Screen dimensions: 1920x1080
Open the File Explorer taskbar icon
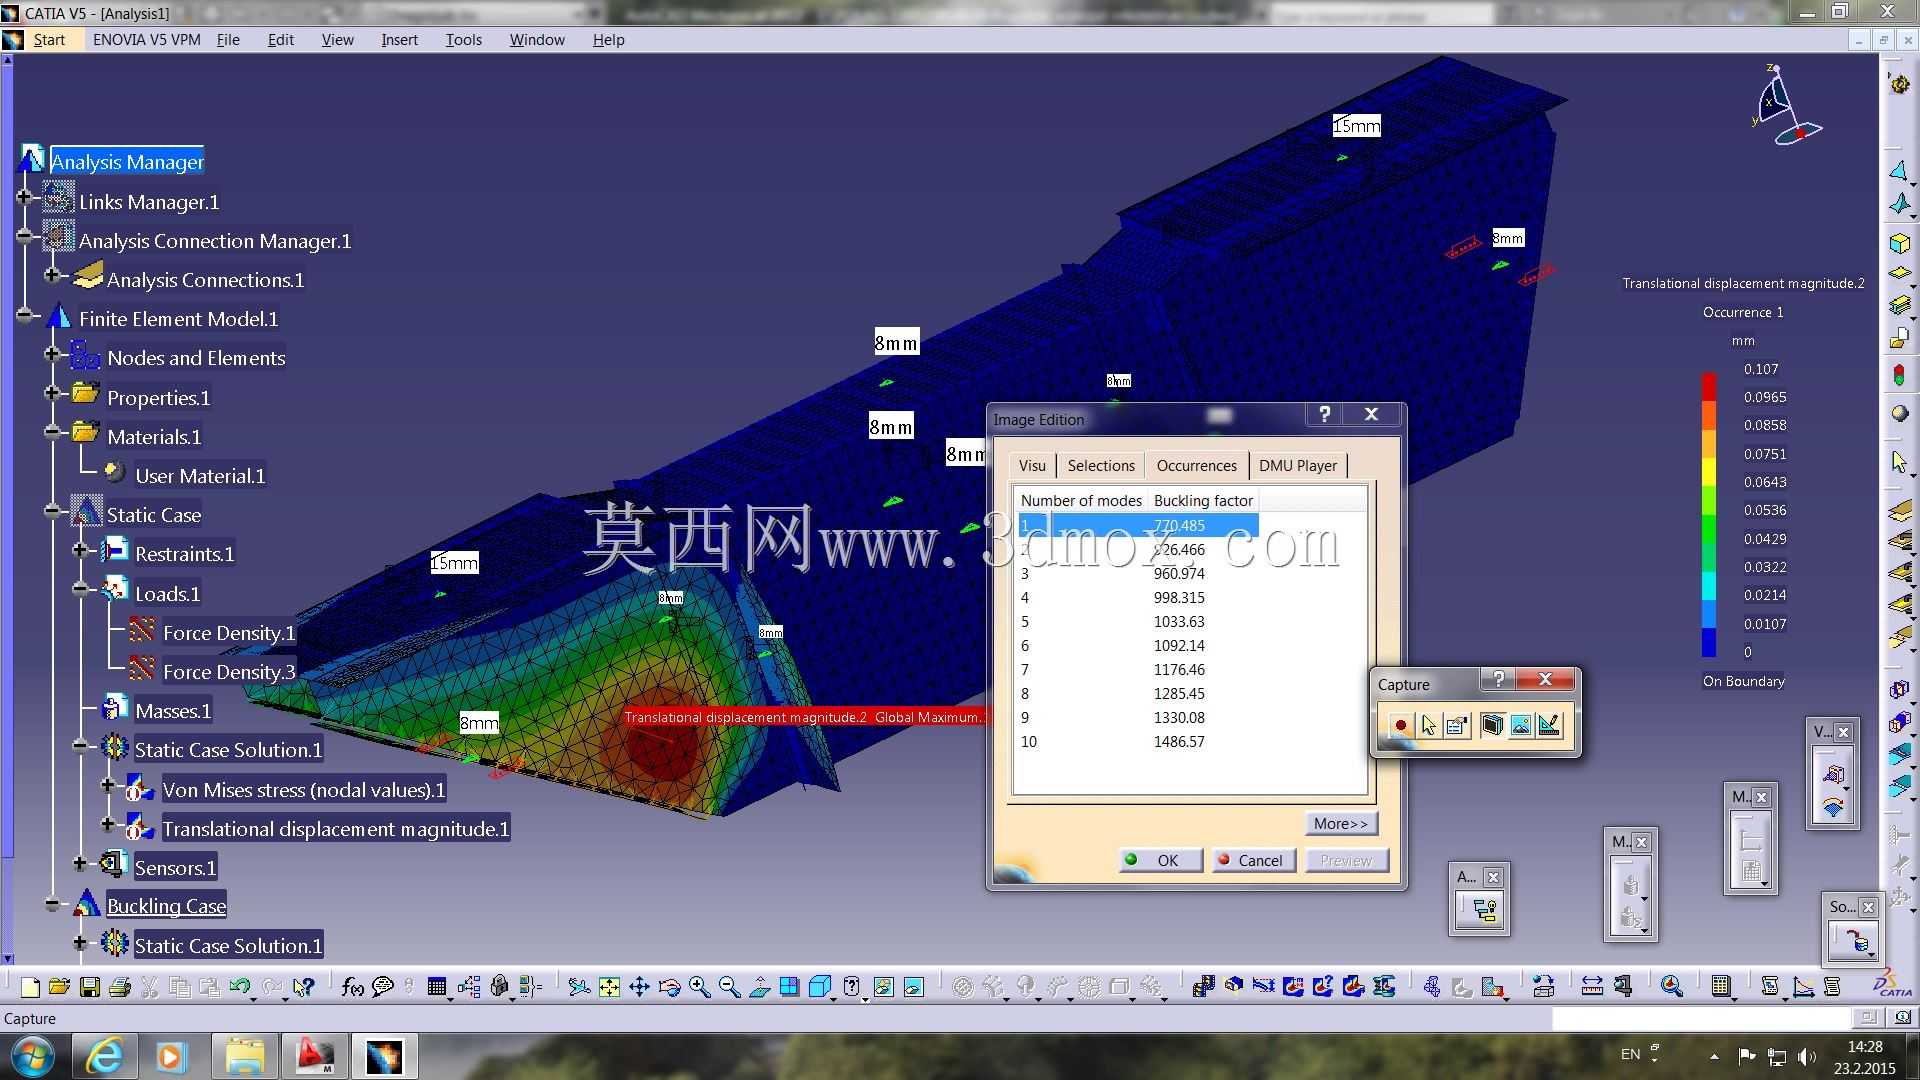[244, 1056]
